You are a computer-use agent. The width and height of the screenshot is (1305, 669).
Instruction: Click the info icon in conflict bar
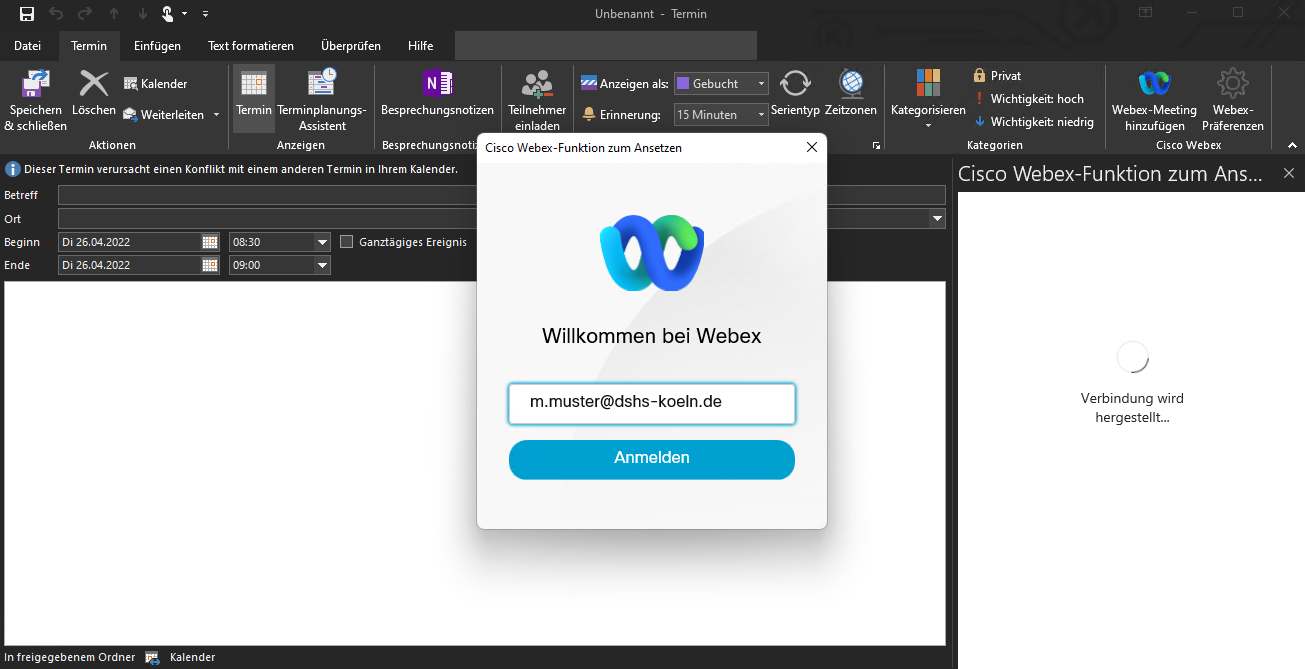13,169
